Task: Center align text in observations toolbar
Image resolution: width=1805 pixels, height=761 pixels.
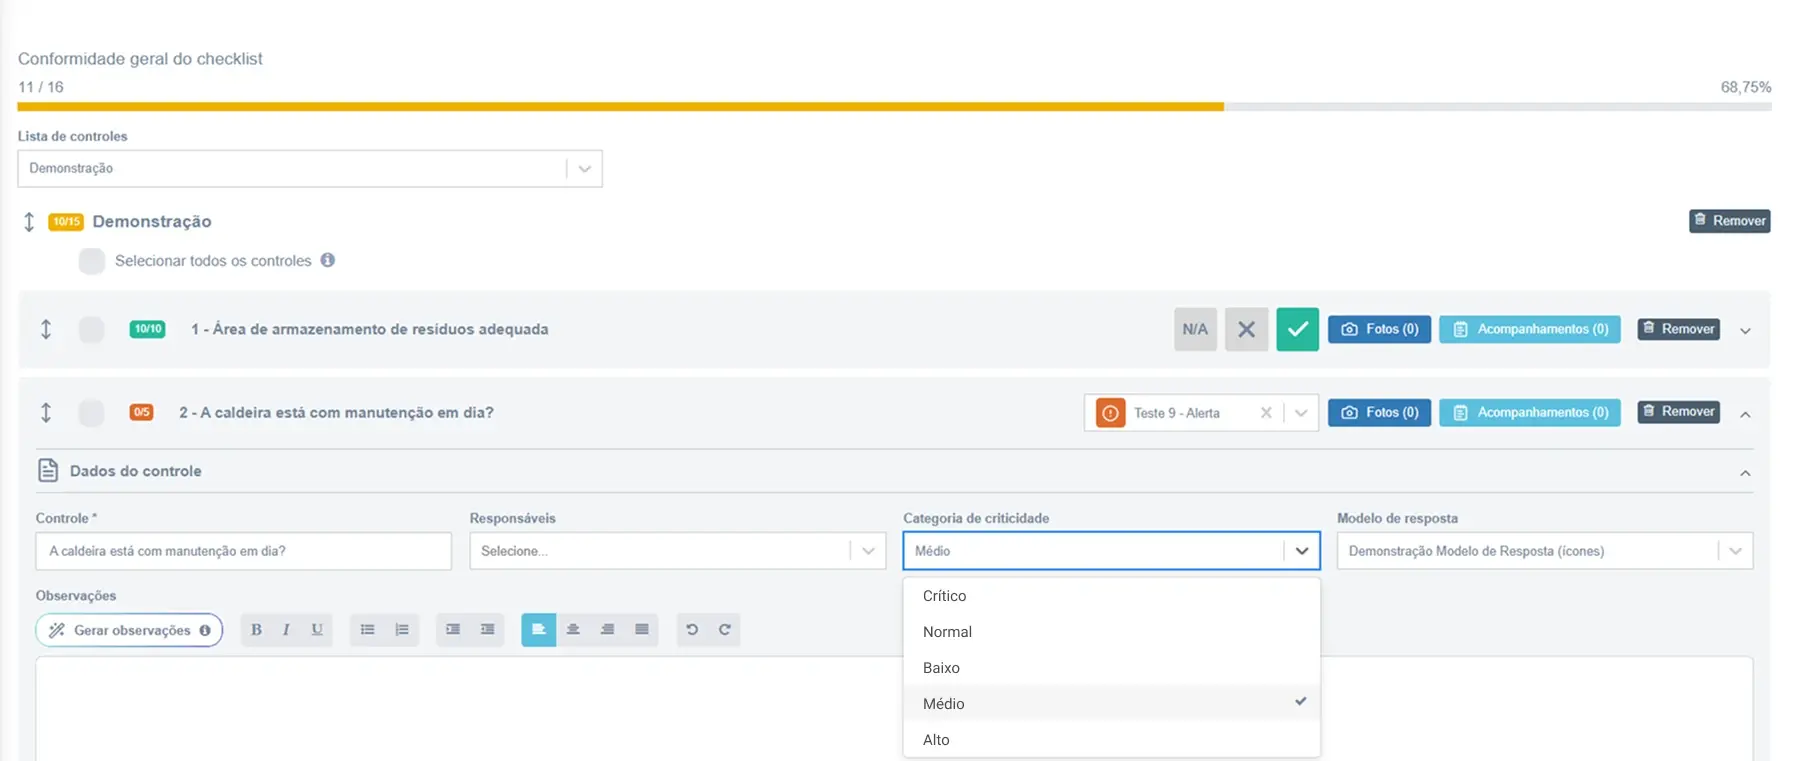Action: click(573, 629)
